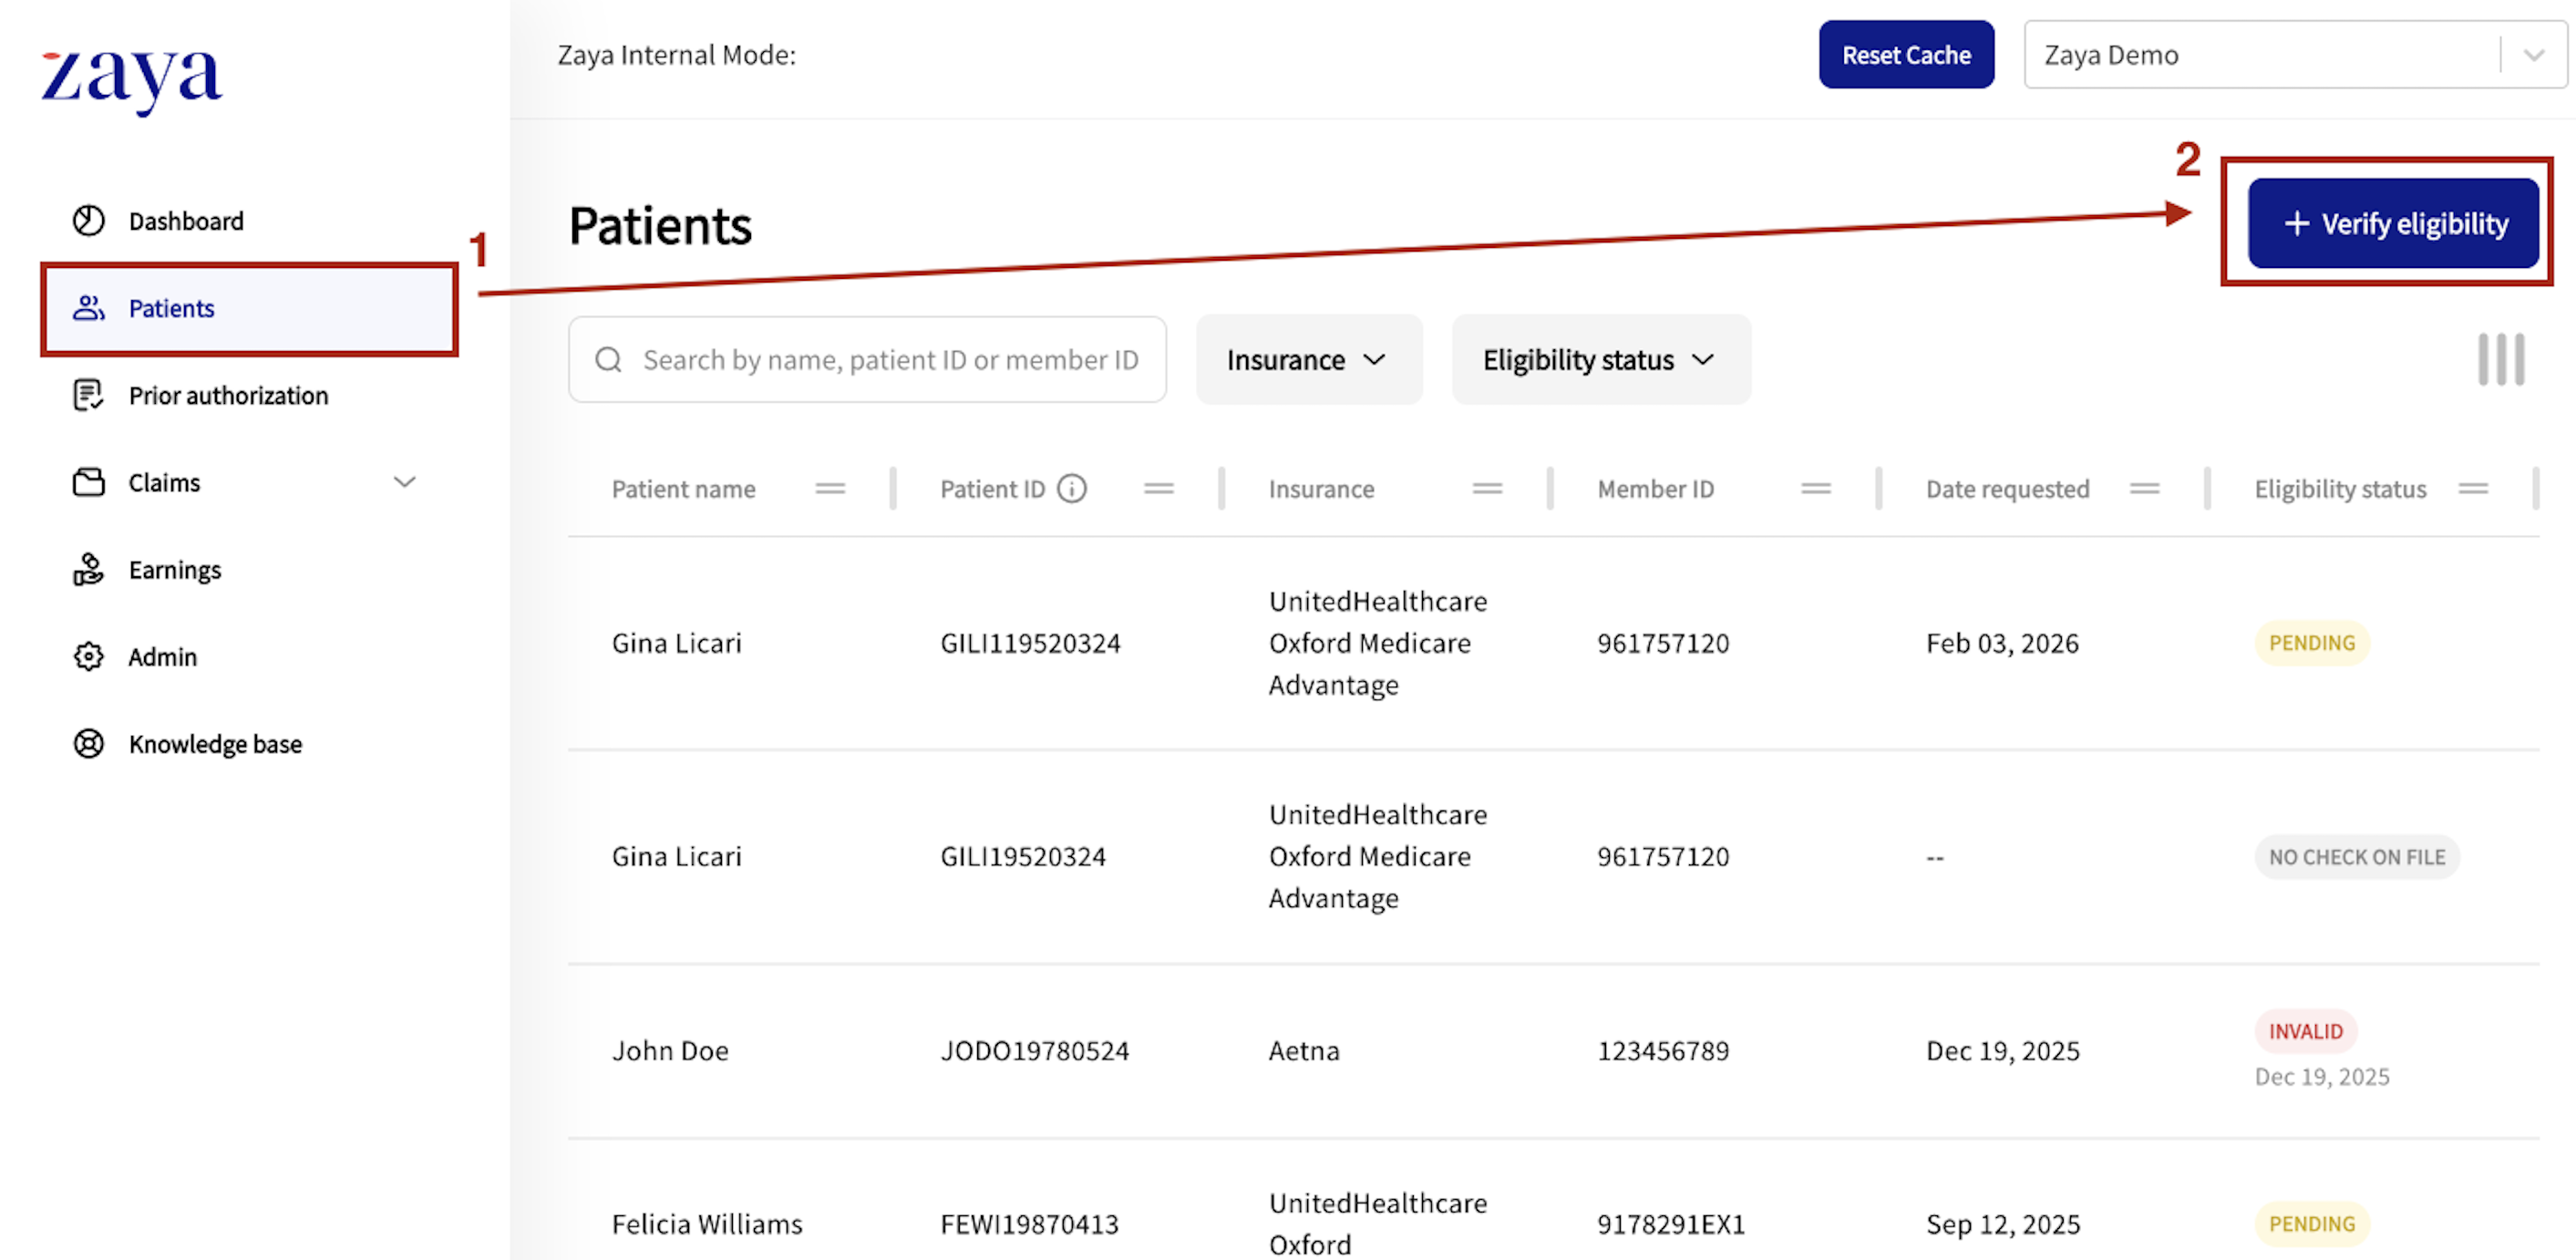Image resolution: width=2576 pixels, height=1260 pixels.
Task: Open the Insurance filter dropdown
Action: [1307, 359]
